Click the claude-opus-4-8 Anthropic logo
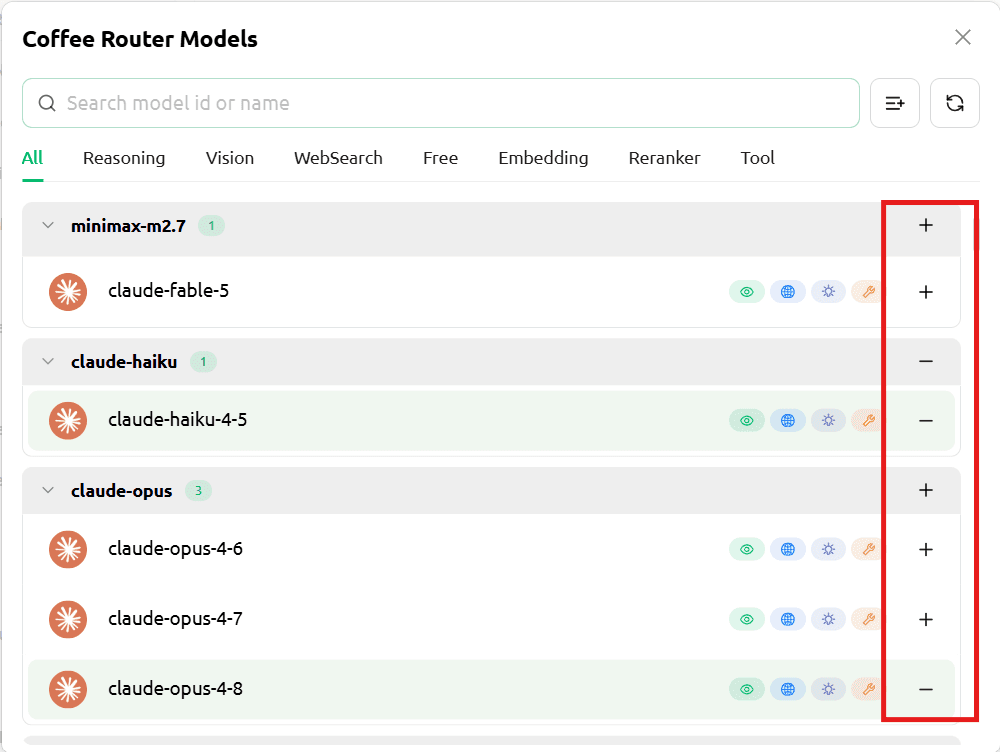This screenshot has width=1000, height=752. 68,689
